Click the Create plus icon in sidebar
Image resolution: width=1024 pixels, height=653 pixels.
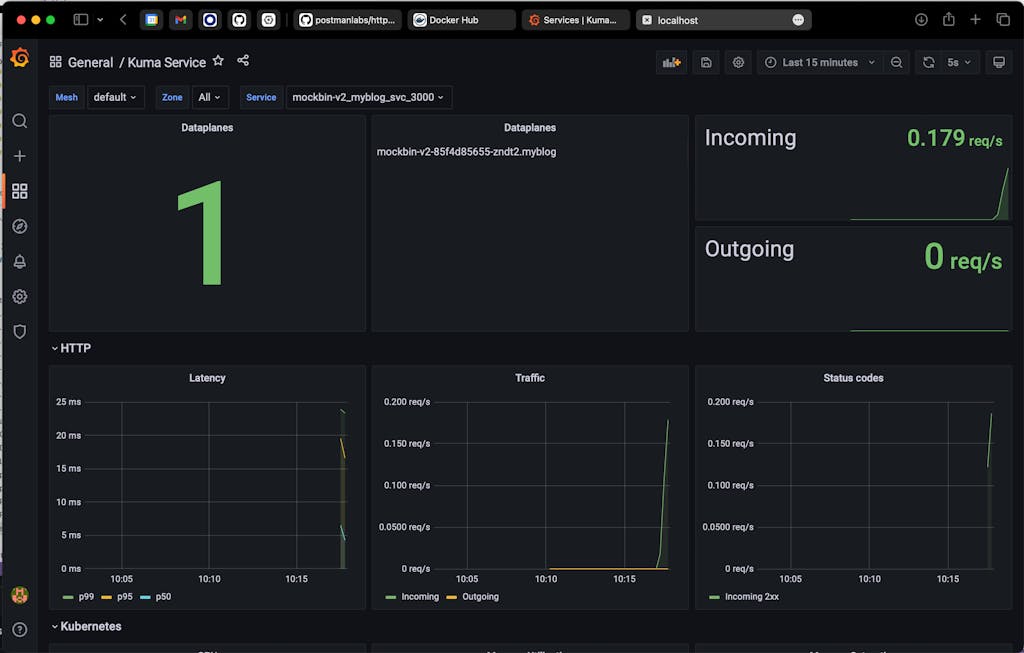coord(19,156)
